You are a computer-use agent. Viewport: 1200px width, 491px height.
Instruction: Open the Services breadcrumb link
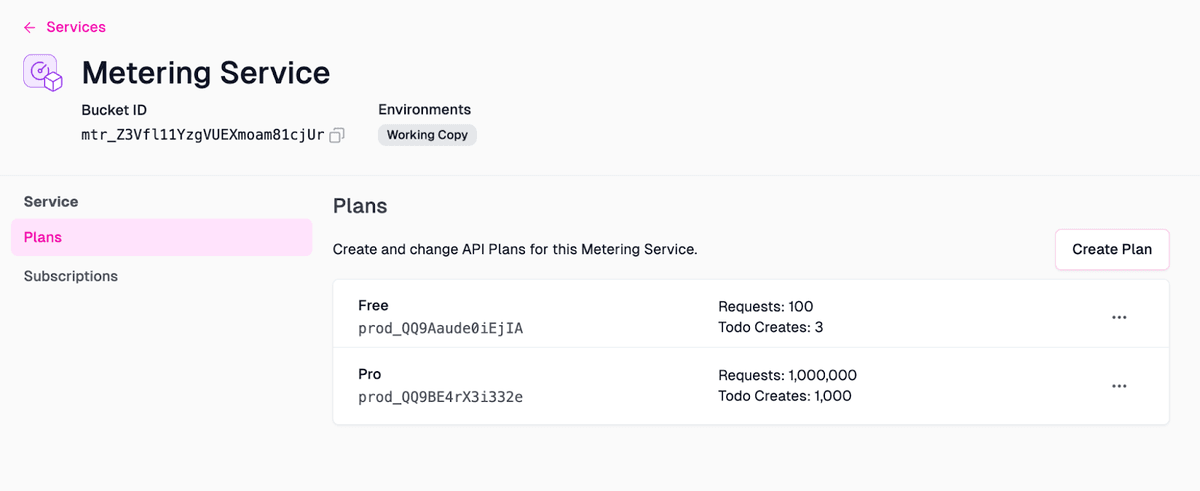76,27
